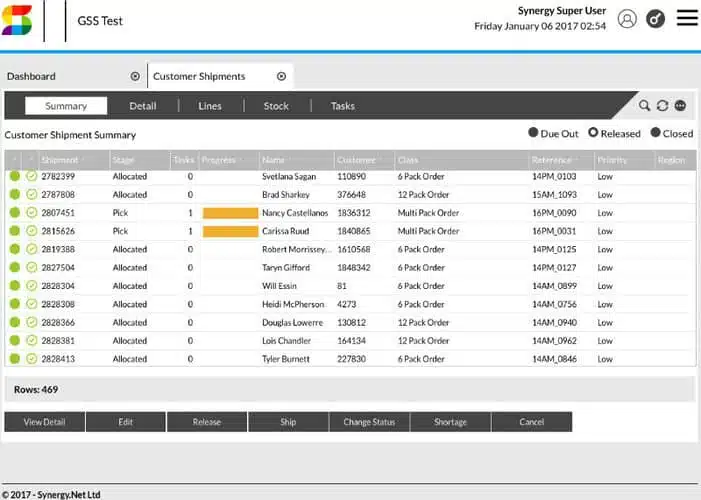Close the Customer Shipments tab
The image size is (701, 500).
(x=281, y=76)
